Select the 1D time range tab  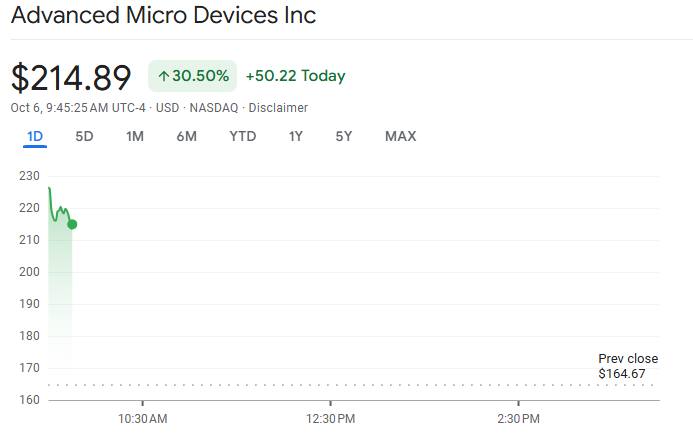point(35,136)
